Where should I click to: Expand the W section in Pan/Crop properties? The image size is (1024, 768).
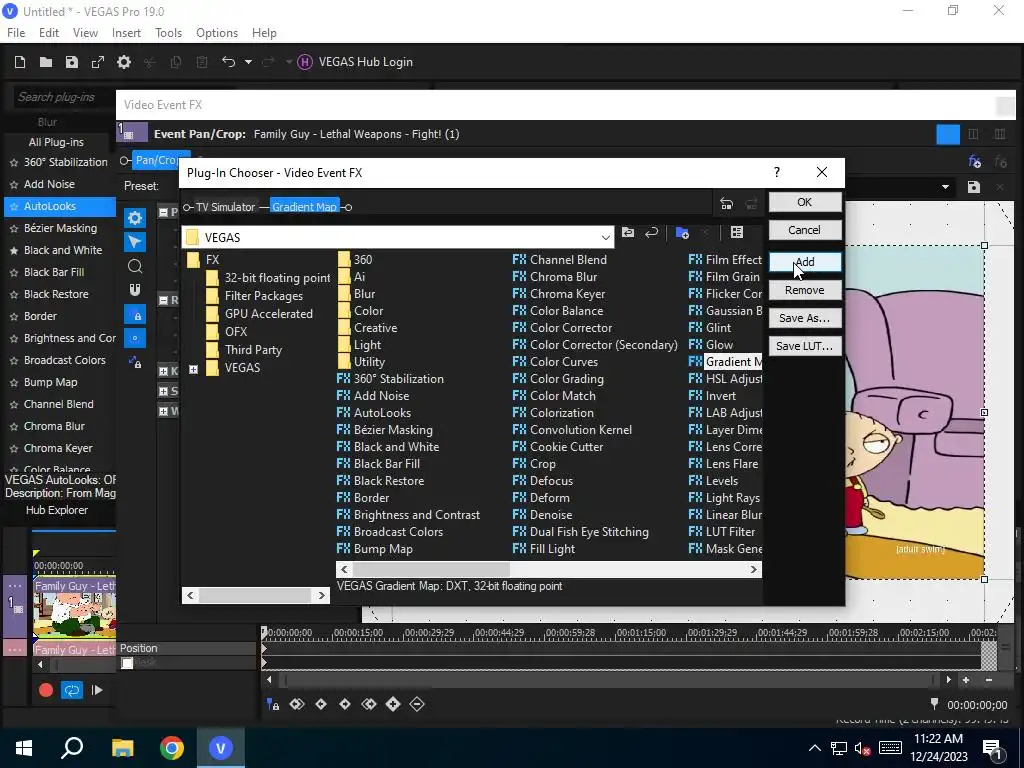pos(163,411)
